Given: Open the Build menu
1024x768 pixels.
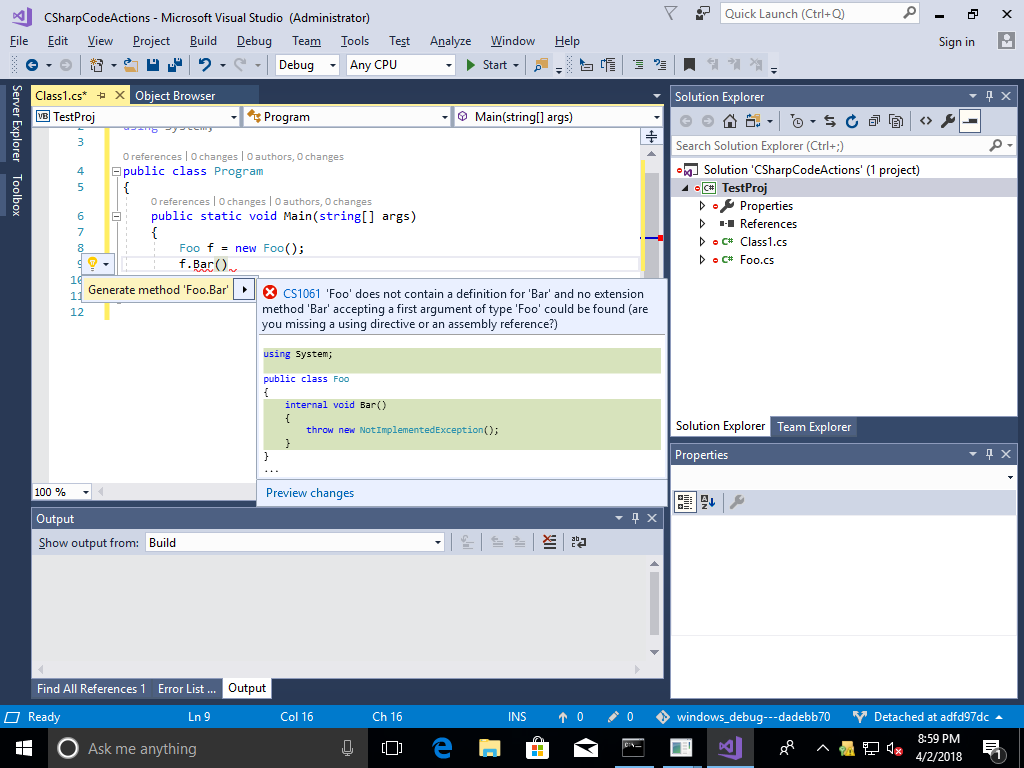Looking at the screenshot, I should 203,41.
